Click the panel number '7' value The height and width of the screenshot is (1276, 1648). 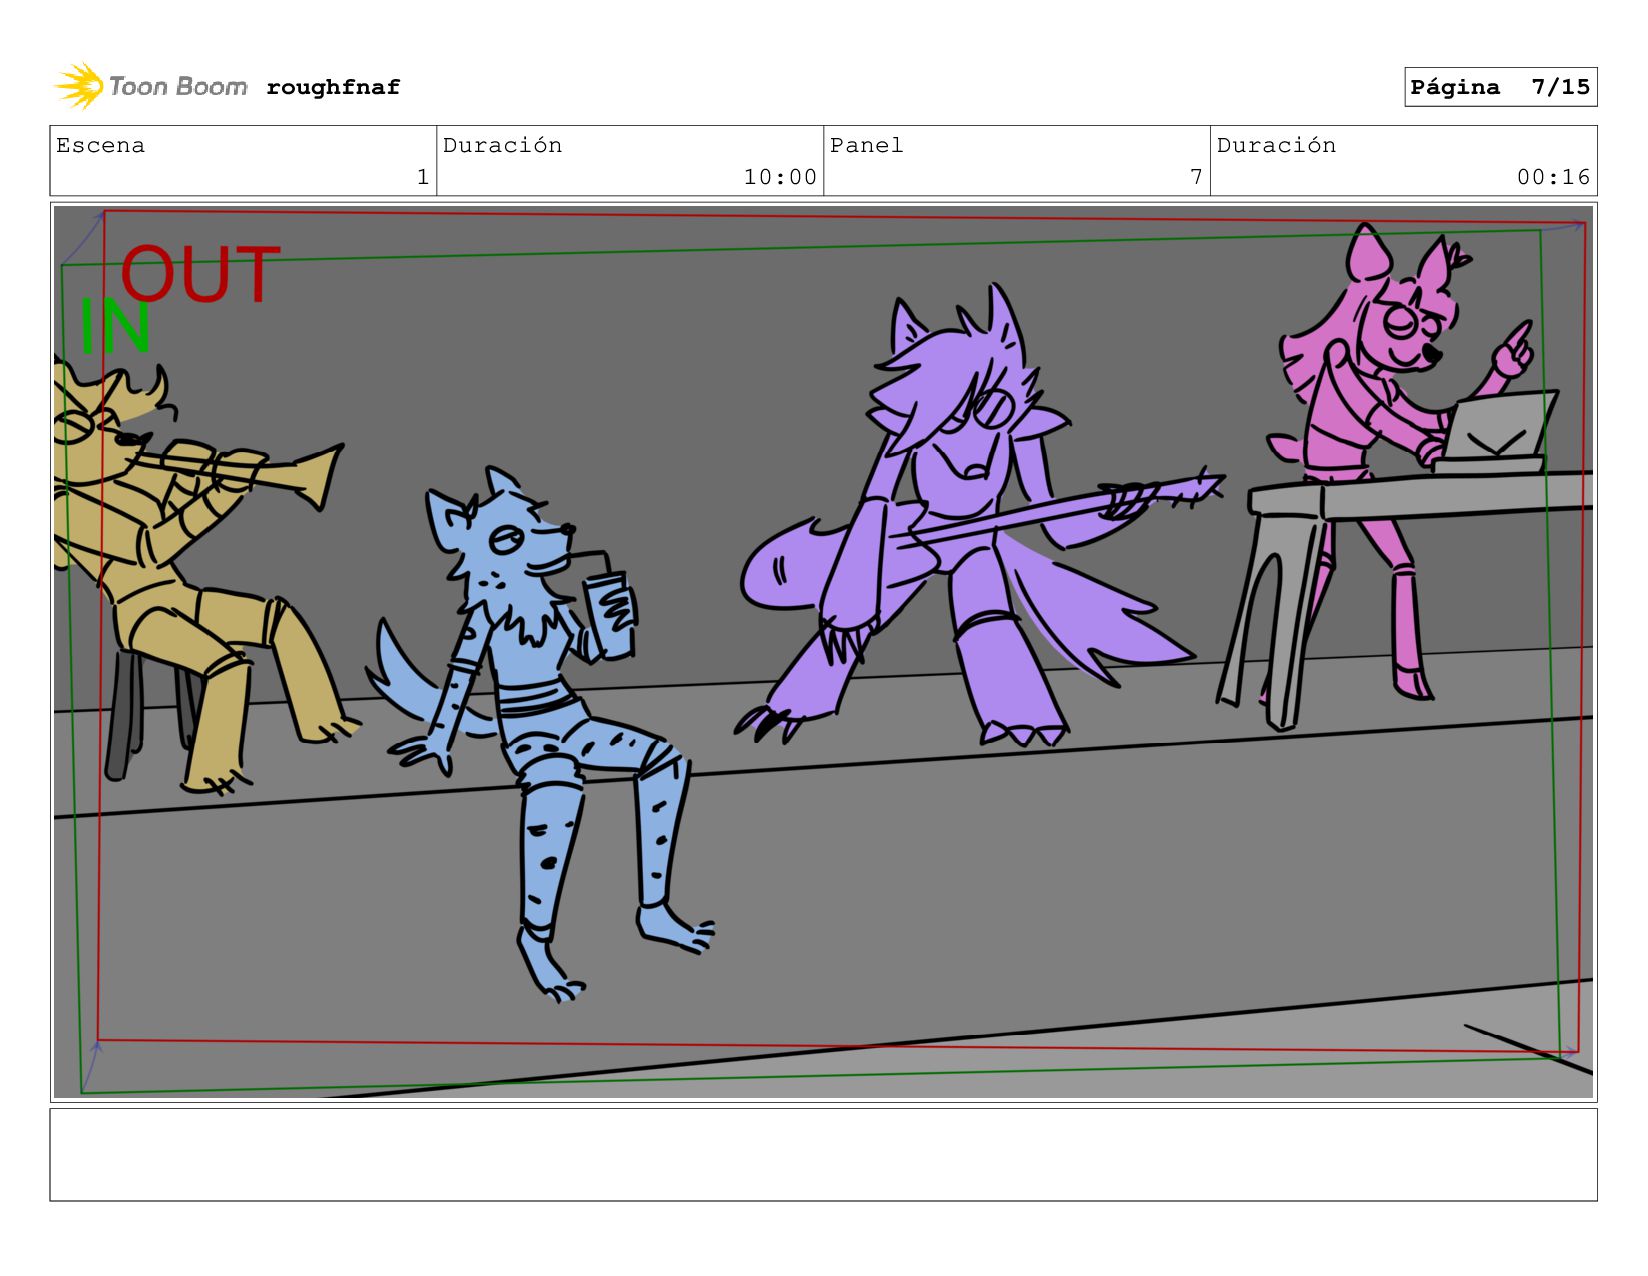1196,177
